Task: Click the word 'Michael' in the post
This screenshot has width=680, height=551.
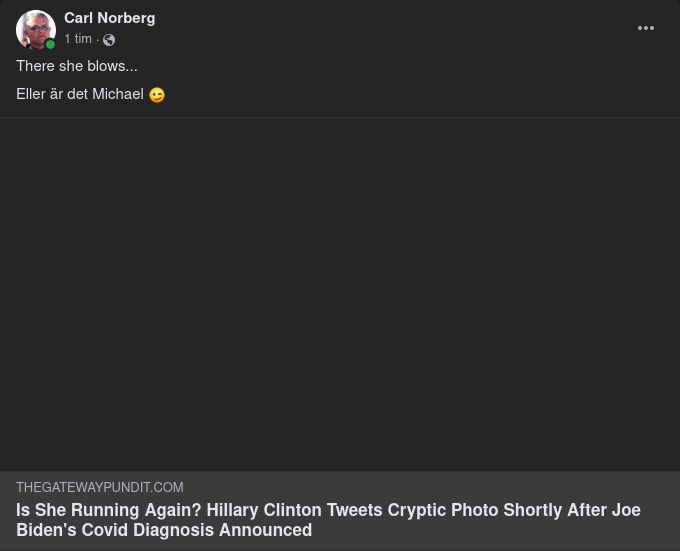Action: click(118, 94)
